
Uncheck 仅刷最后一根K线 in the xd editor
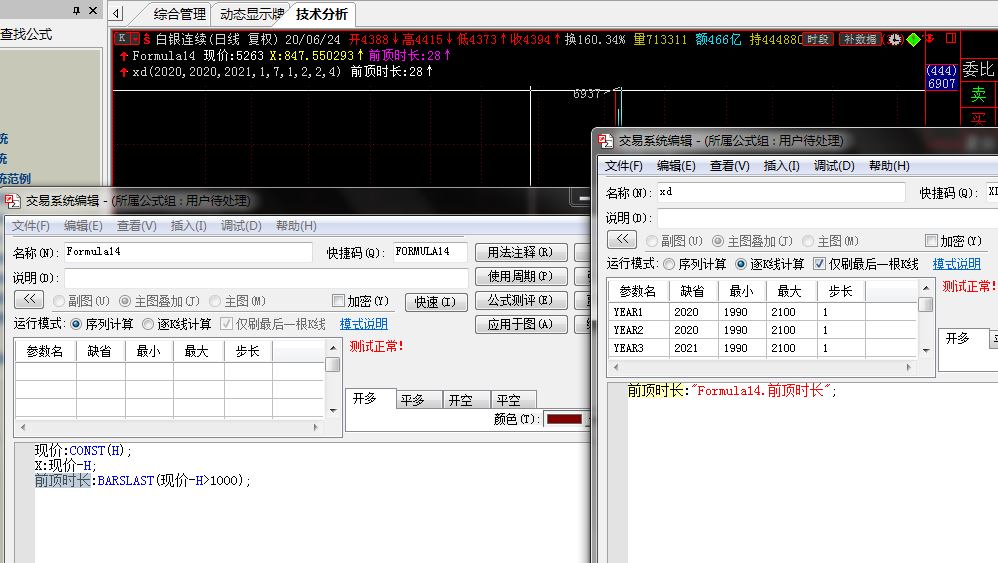pos(819,264)
